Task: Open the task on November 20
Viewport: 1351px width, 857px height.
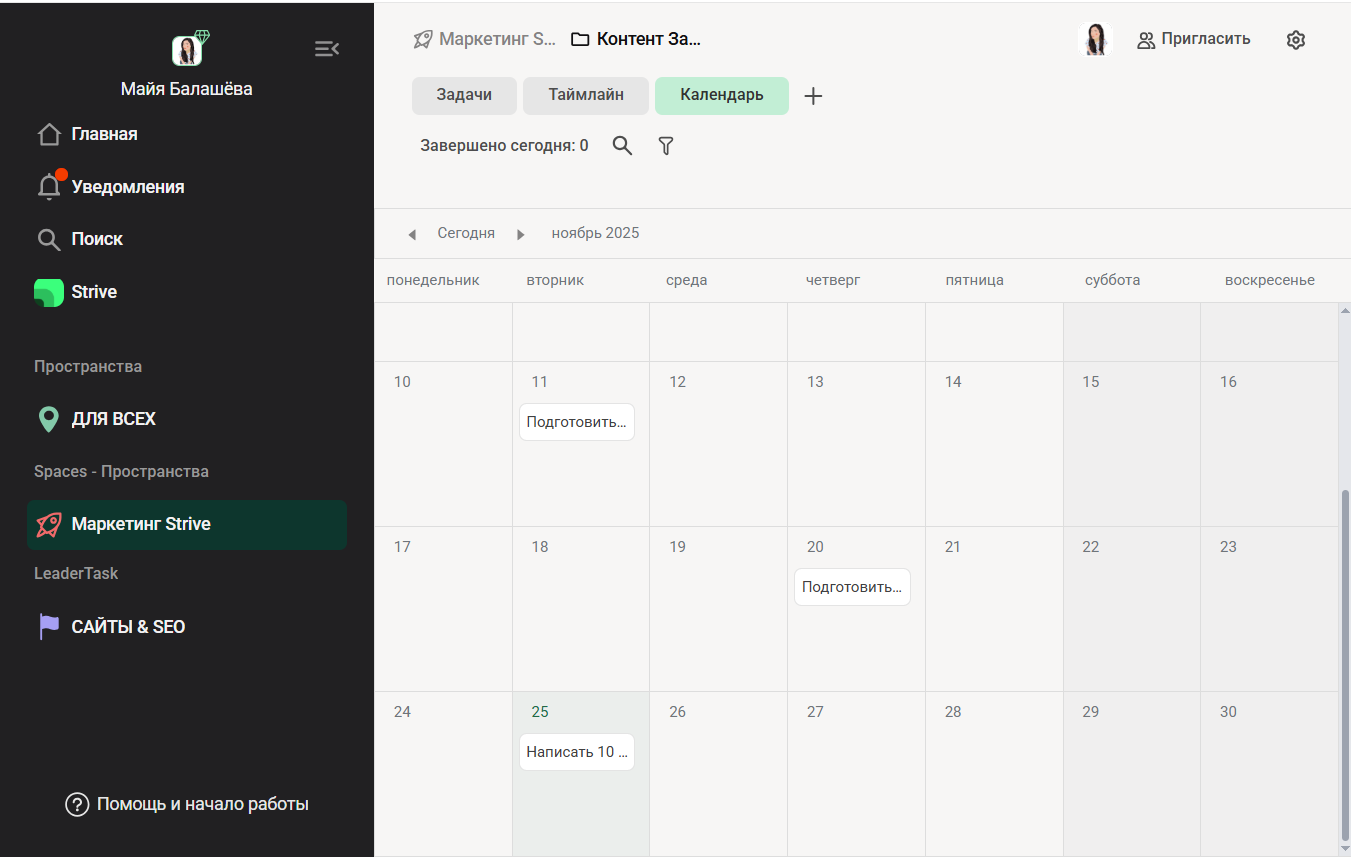Action: tap(852, 587)
